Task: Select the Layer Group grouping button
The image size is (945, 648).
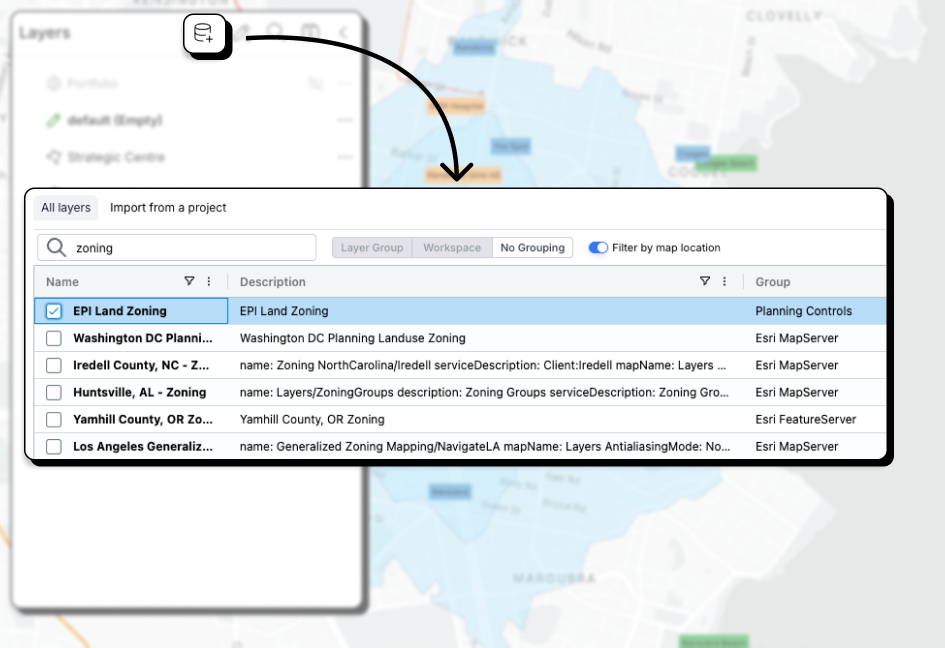Action: coord(372,248)
